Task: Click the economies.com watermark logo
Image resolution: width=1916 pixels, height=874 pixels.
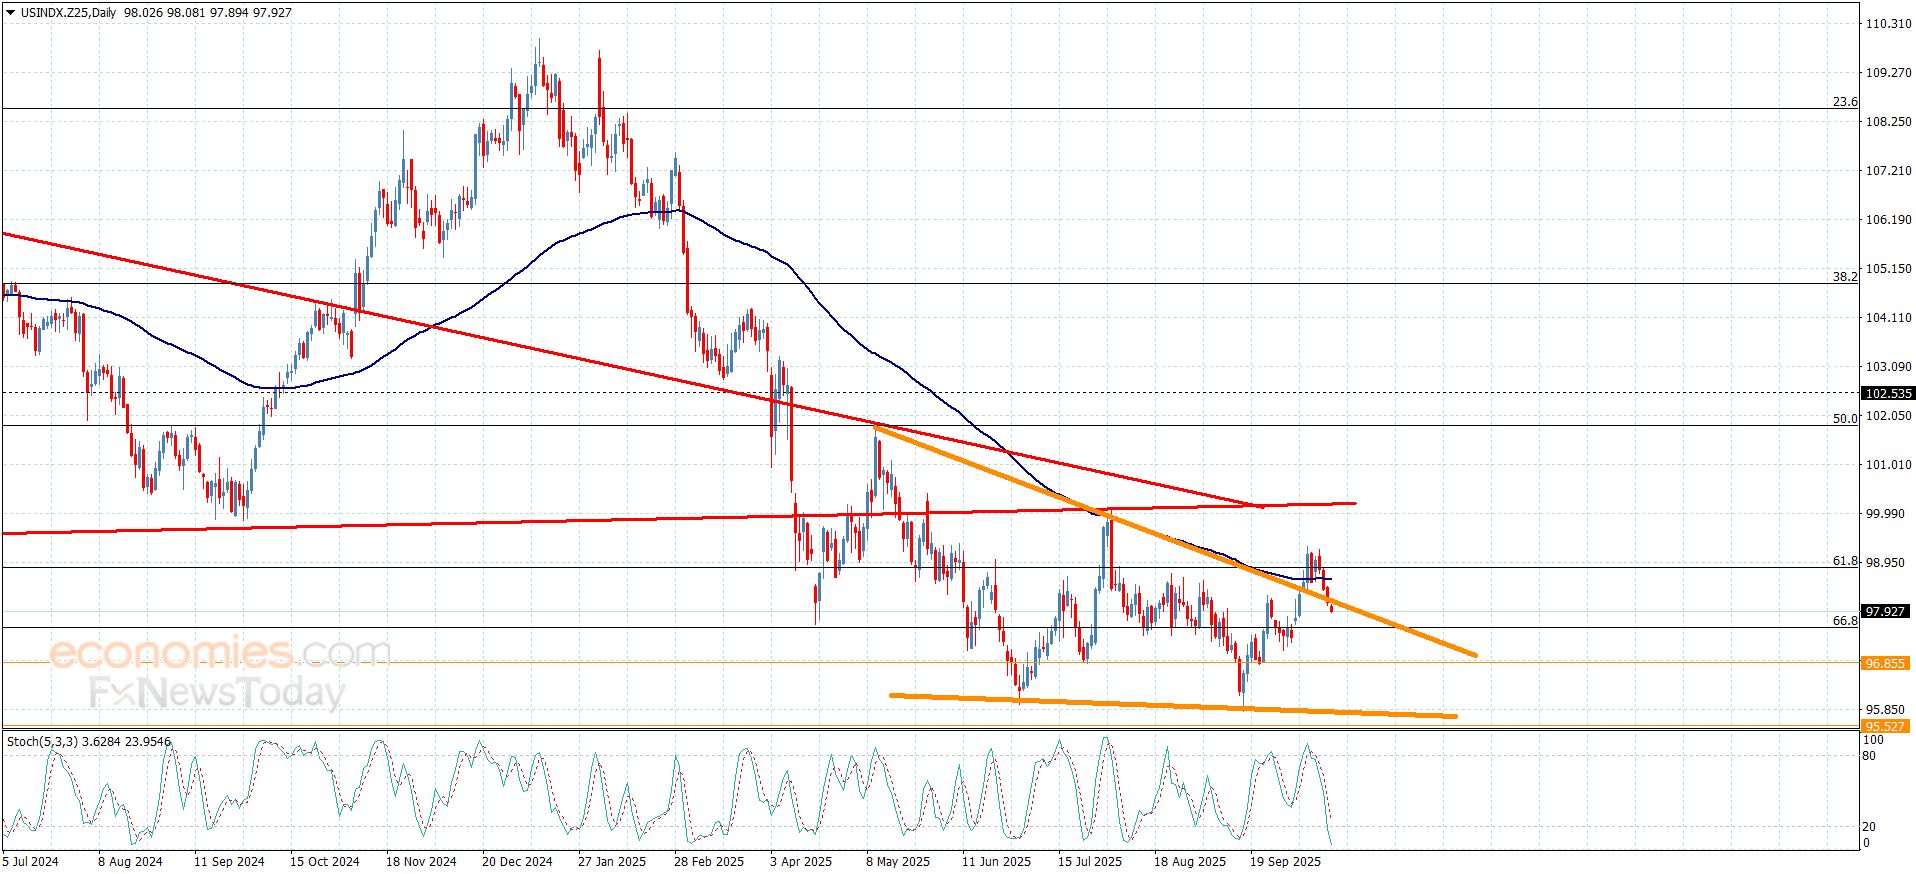Action: (x=220, y=653)
